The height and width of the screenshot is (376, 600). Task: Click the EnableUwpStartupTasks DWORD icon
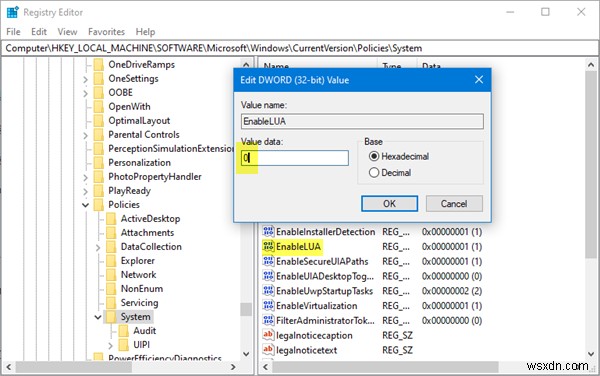268,291
